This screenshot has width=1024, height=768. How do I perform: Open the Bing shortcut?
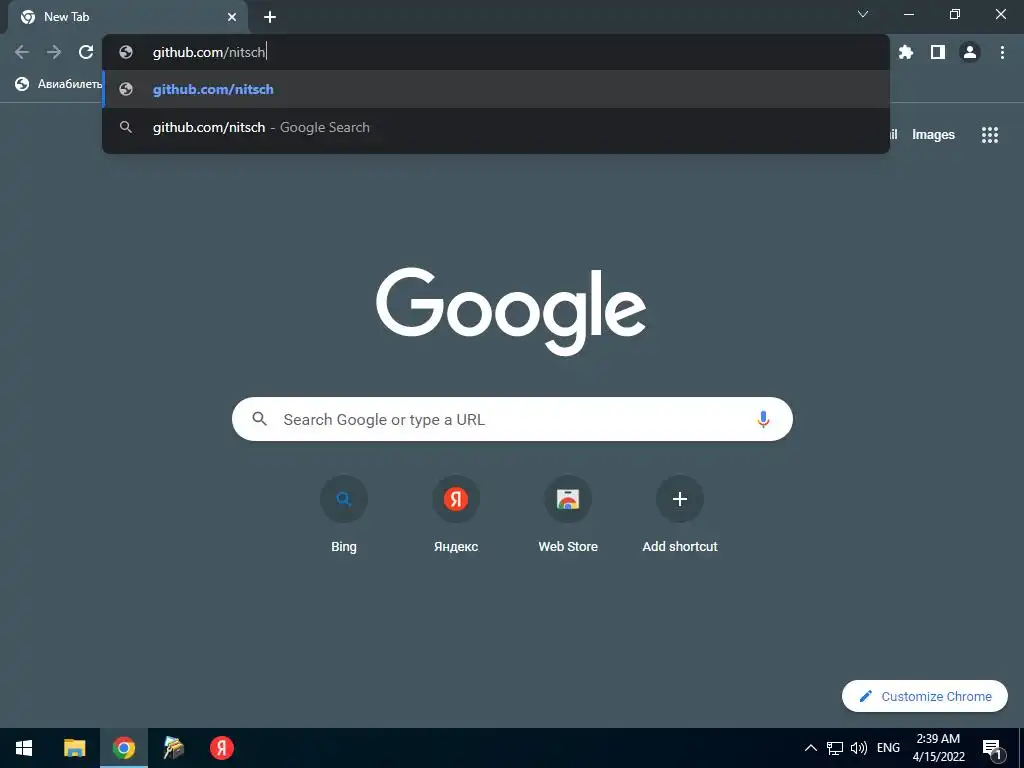pyautogui.click(x=344, y=516)
